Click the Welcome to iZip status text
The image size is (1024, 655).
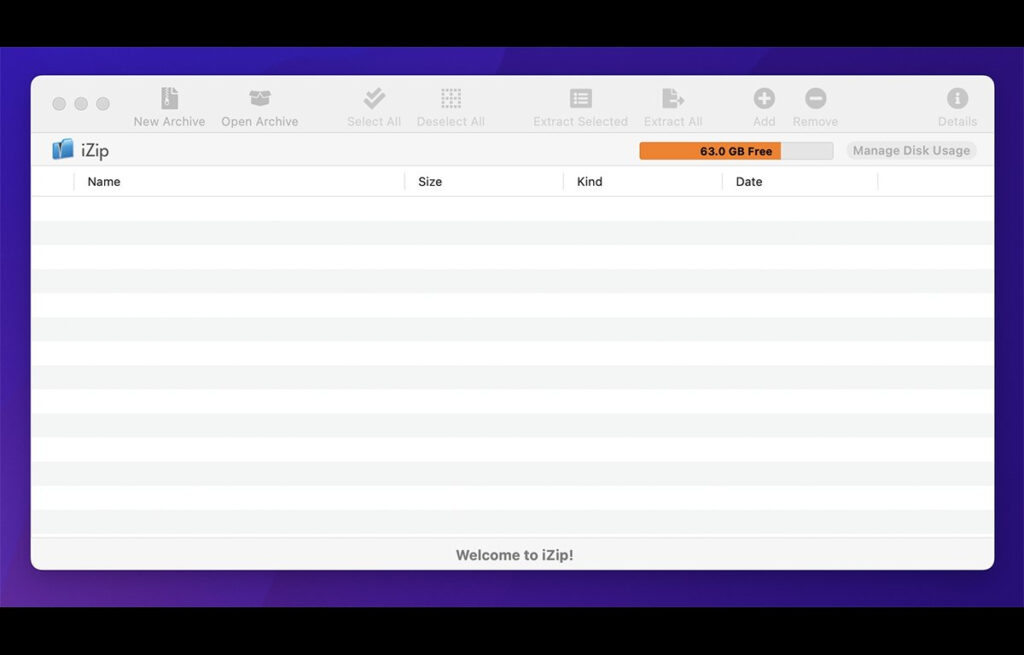pyautogui.click(x=514, y=555)
